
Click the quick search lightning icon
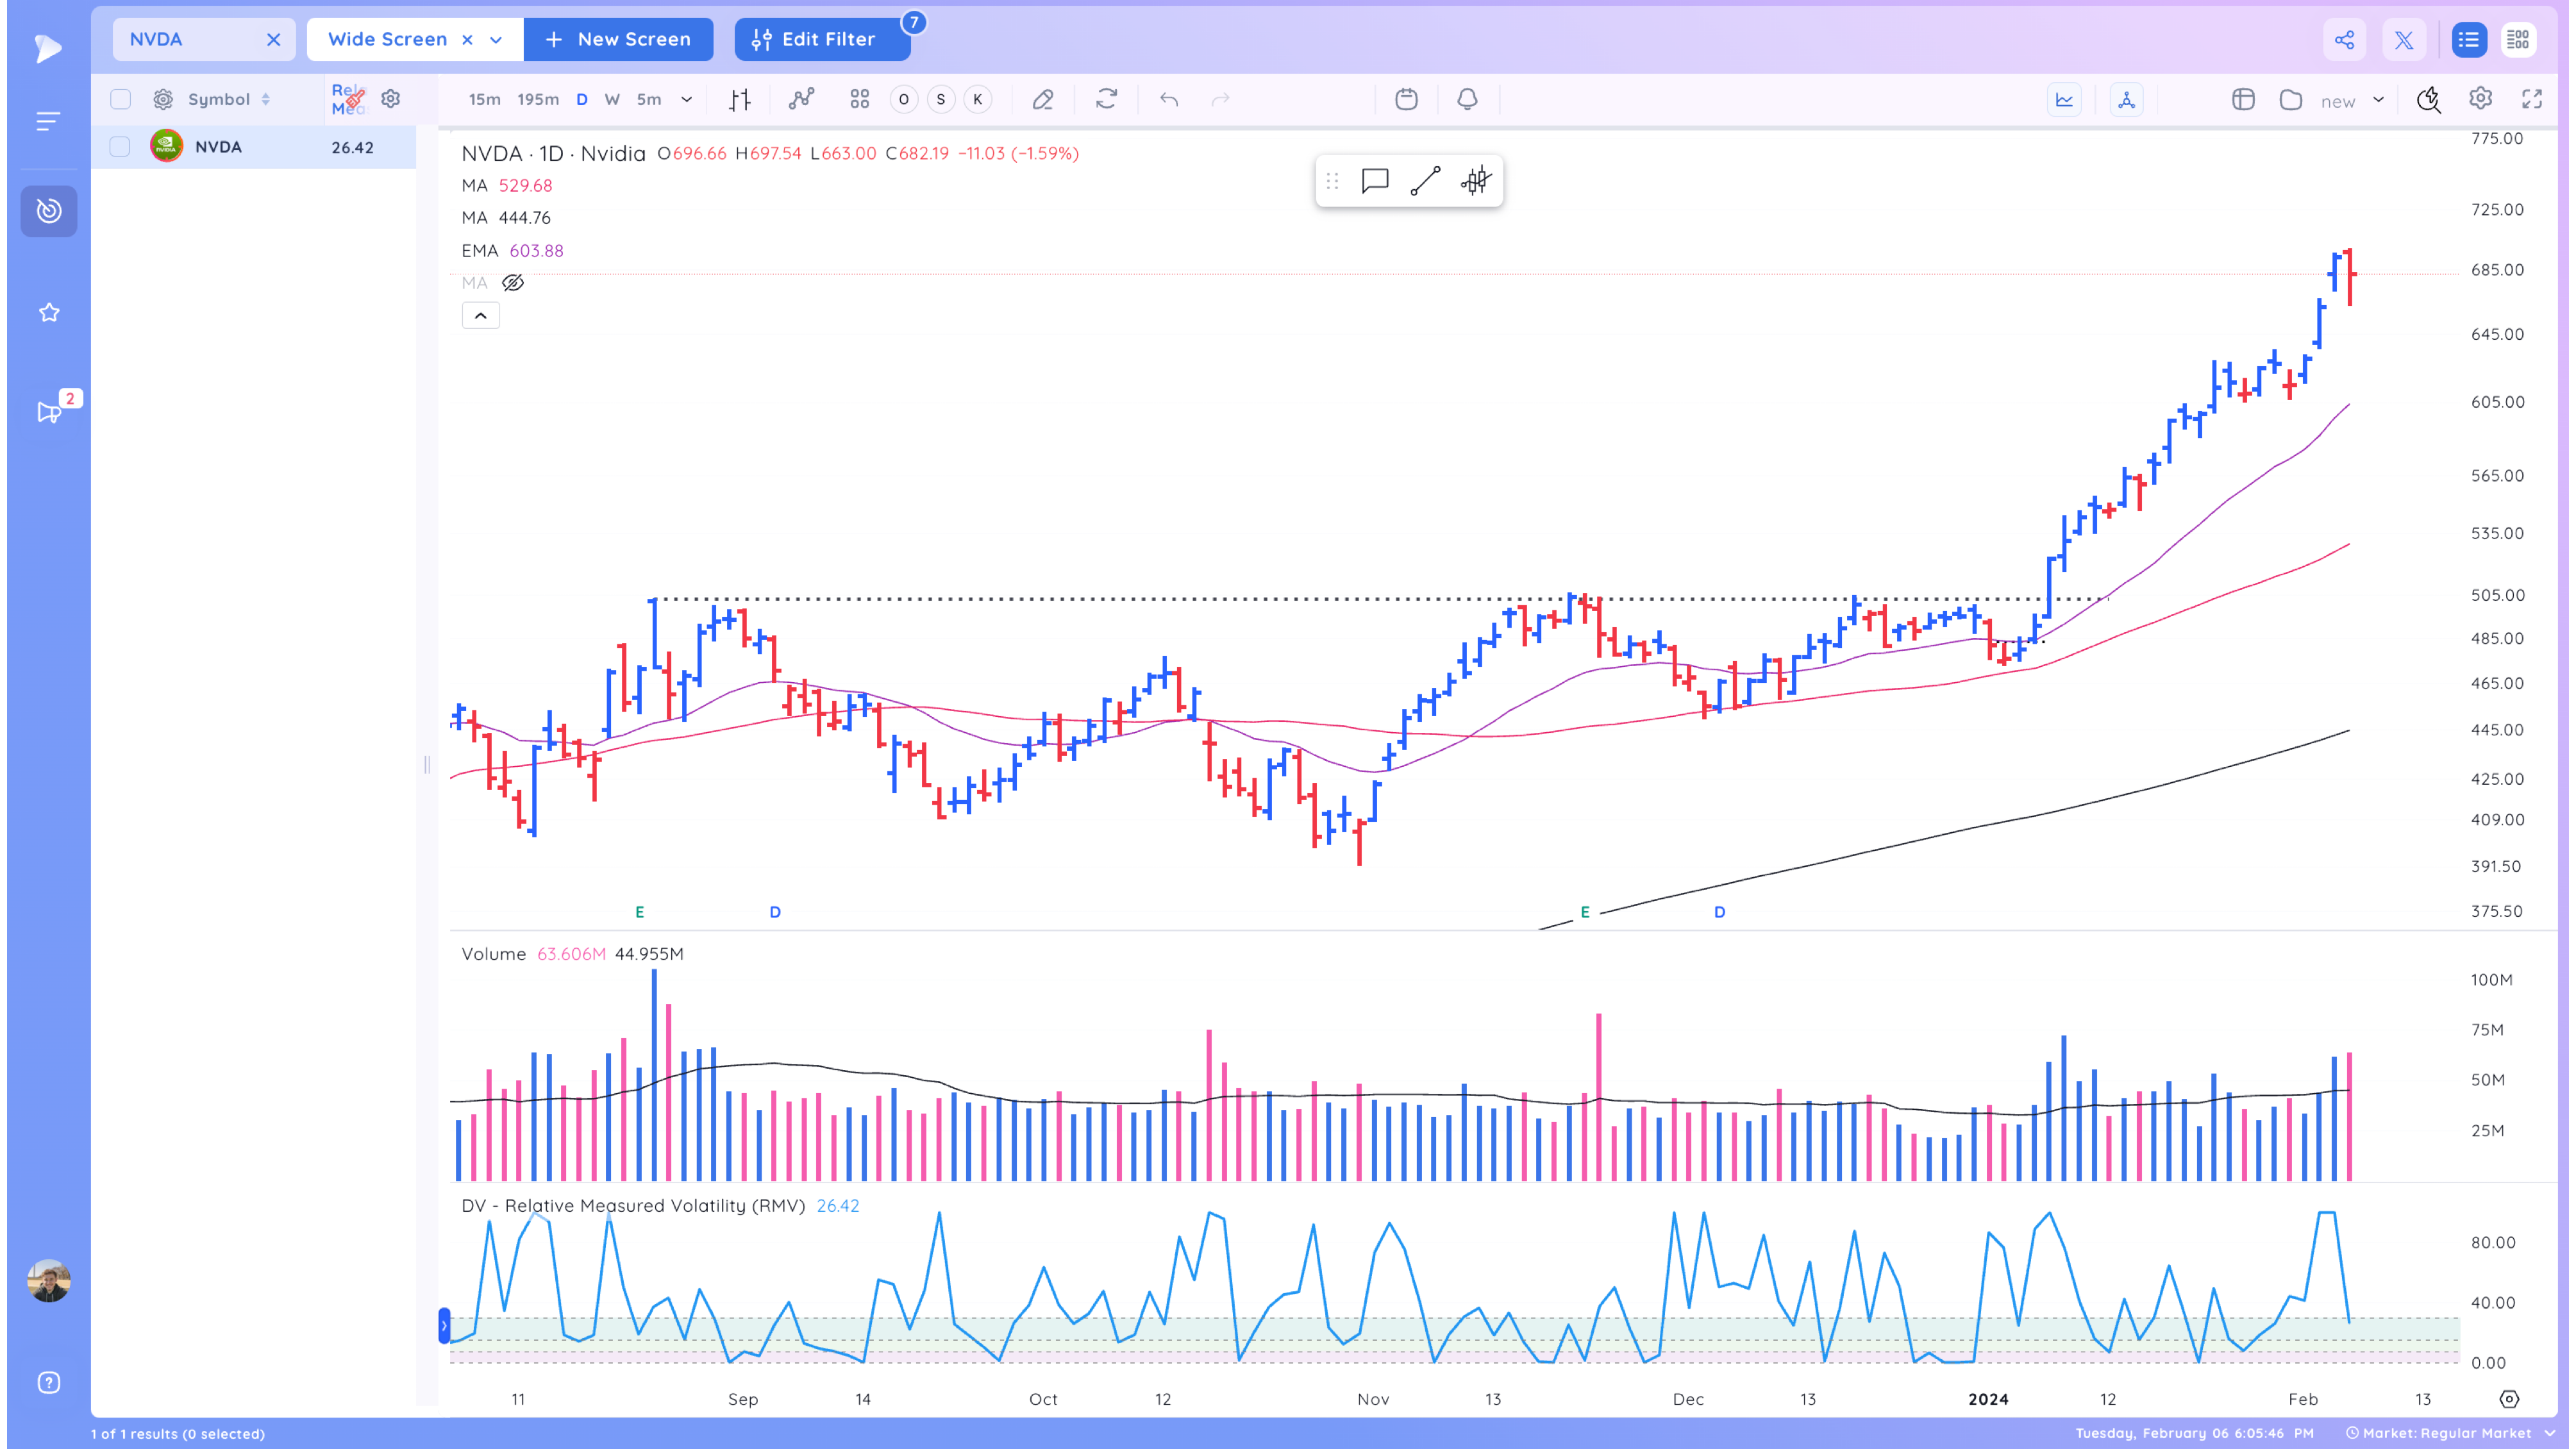pyautogui.click(x=2428, y=99)
